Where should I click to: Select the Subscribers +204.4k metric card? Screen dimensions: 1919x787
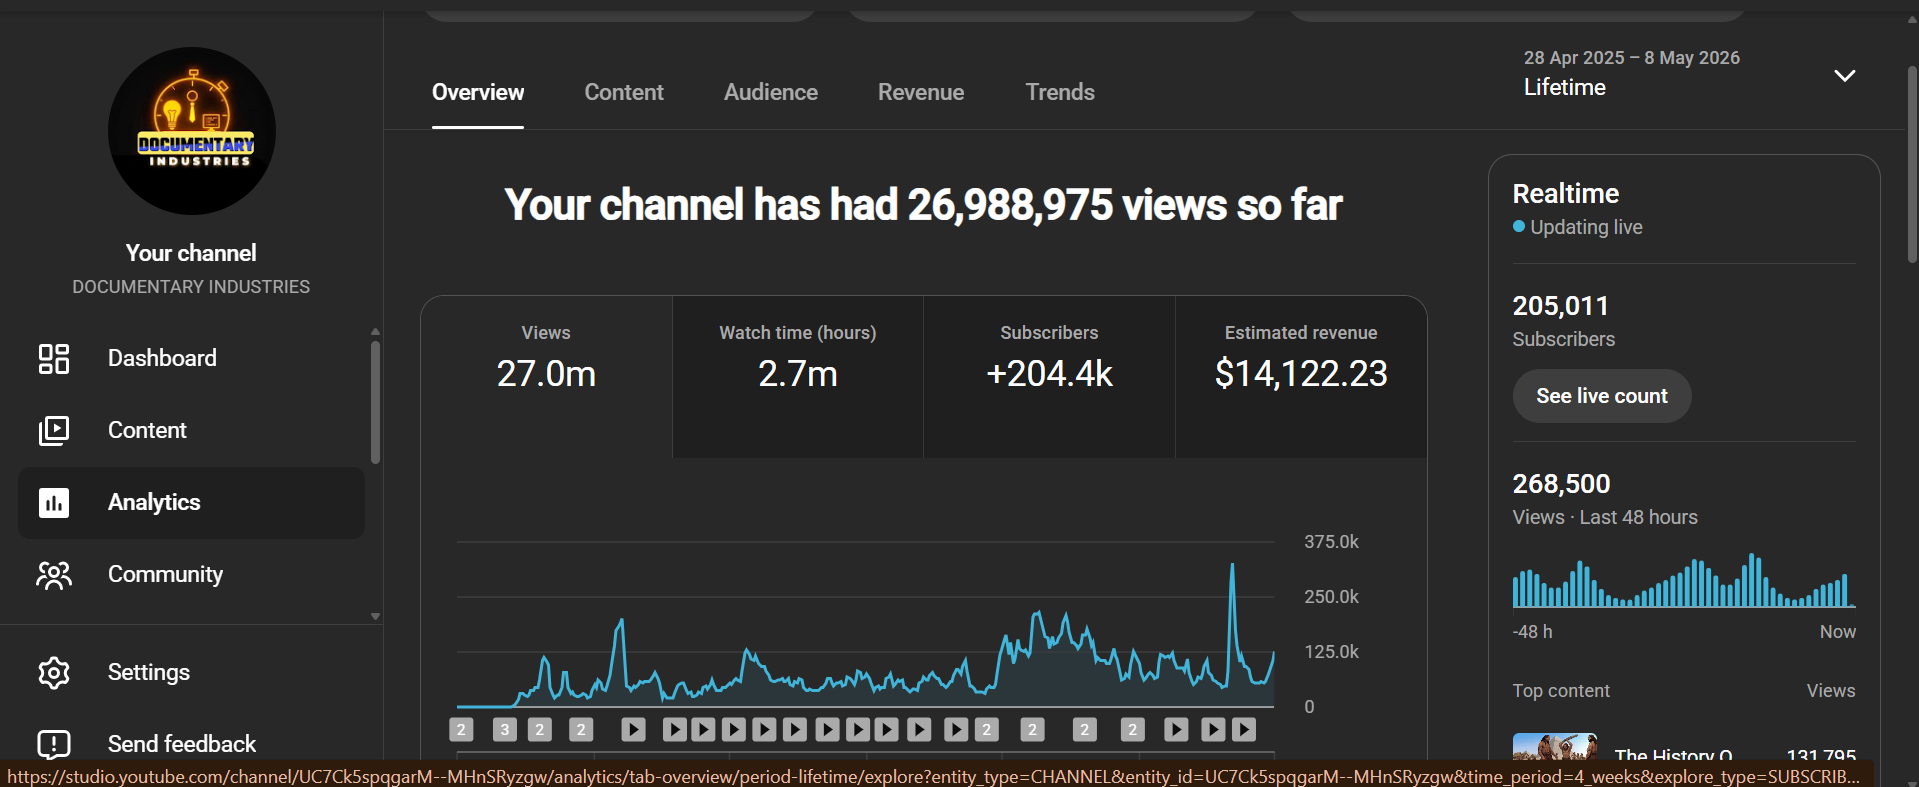(1049, 377)
